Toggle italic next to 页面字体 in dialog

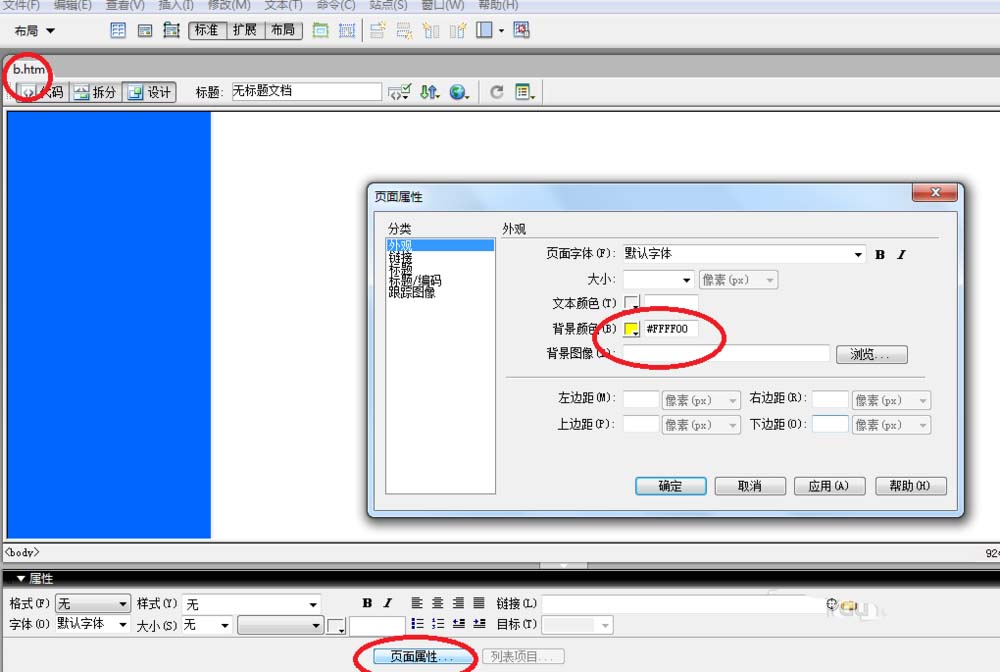901,254
